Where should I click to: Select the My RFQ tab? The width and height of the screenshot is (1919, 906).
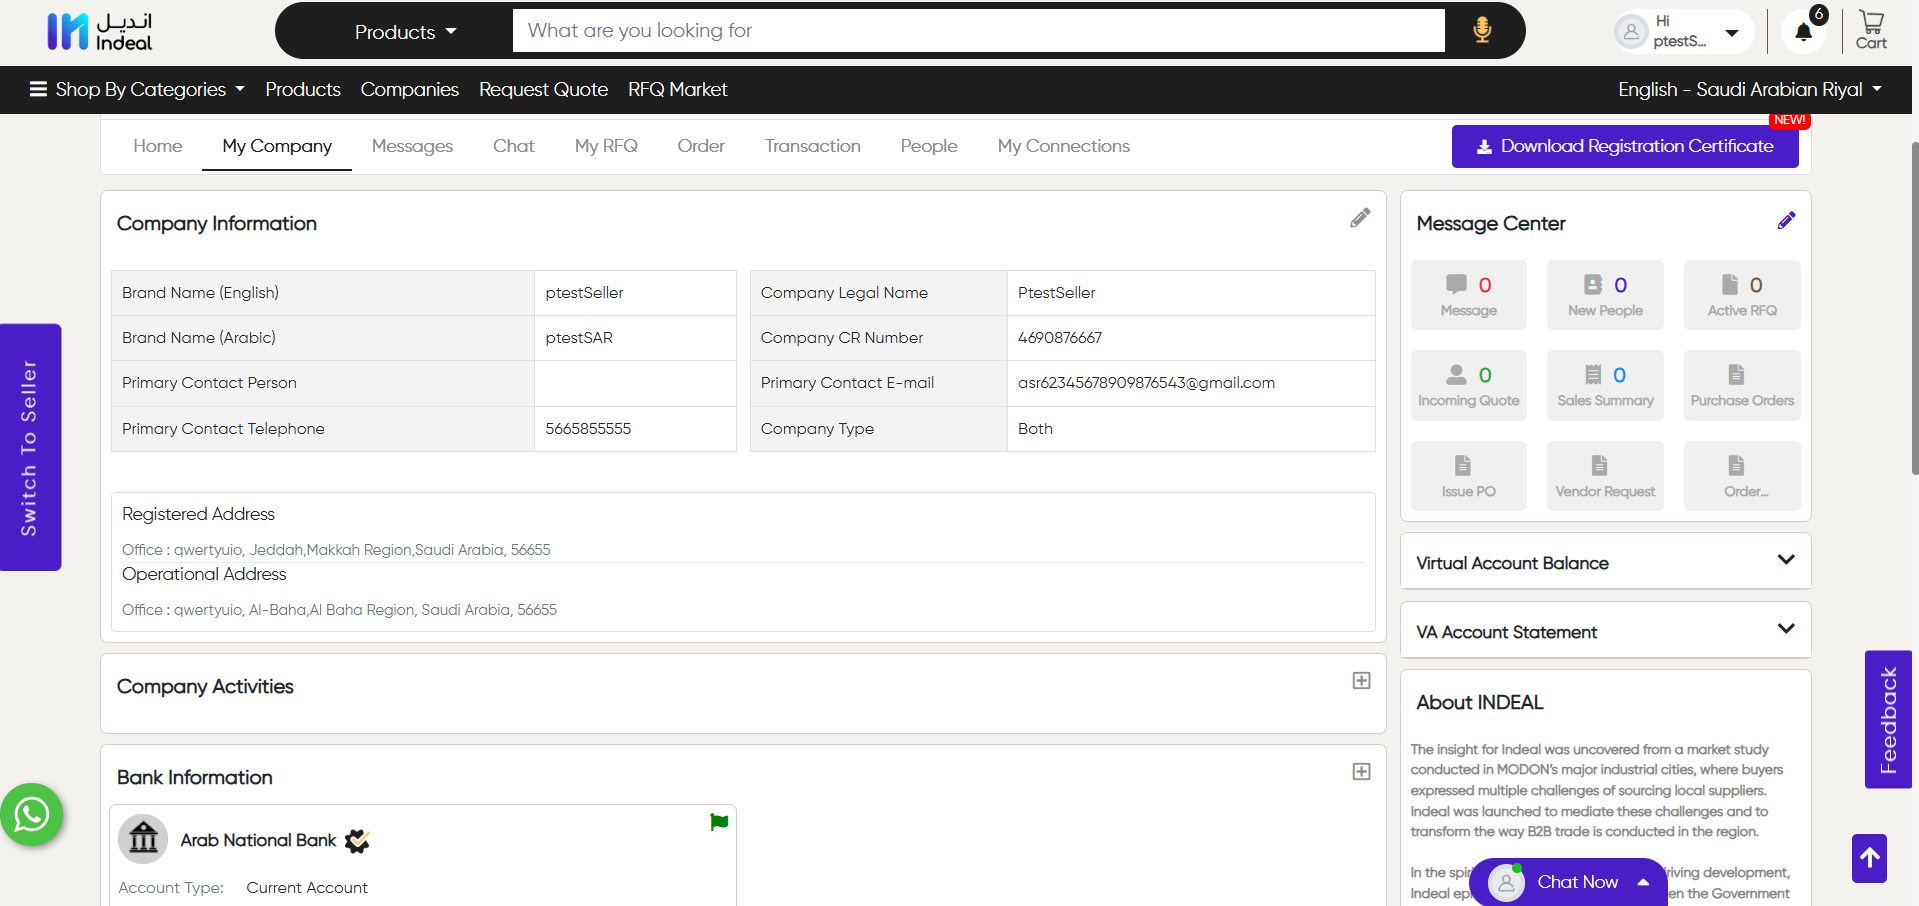606,146
